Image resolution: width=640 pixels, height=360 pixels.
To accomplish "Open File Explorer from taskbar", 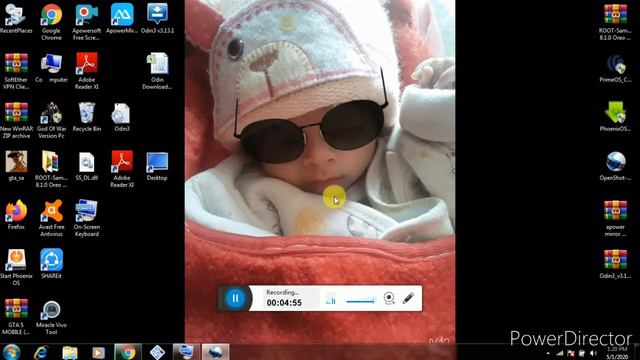I will pos(70,352).
